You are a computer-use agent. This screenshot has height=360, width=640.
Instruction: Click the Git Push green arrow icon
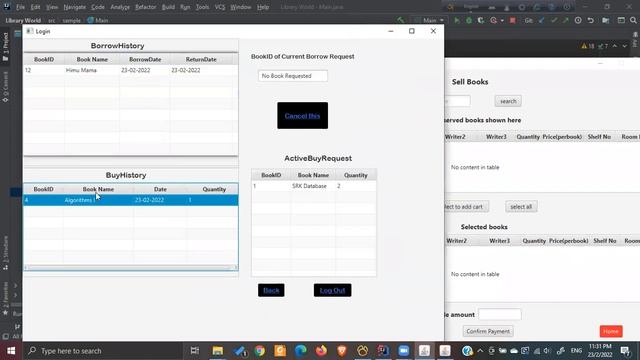point(565,20)
